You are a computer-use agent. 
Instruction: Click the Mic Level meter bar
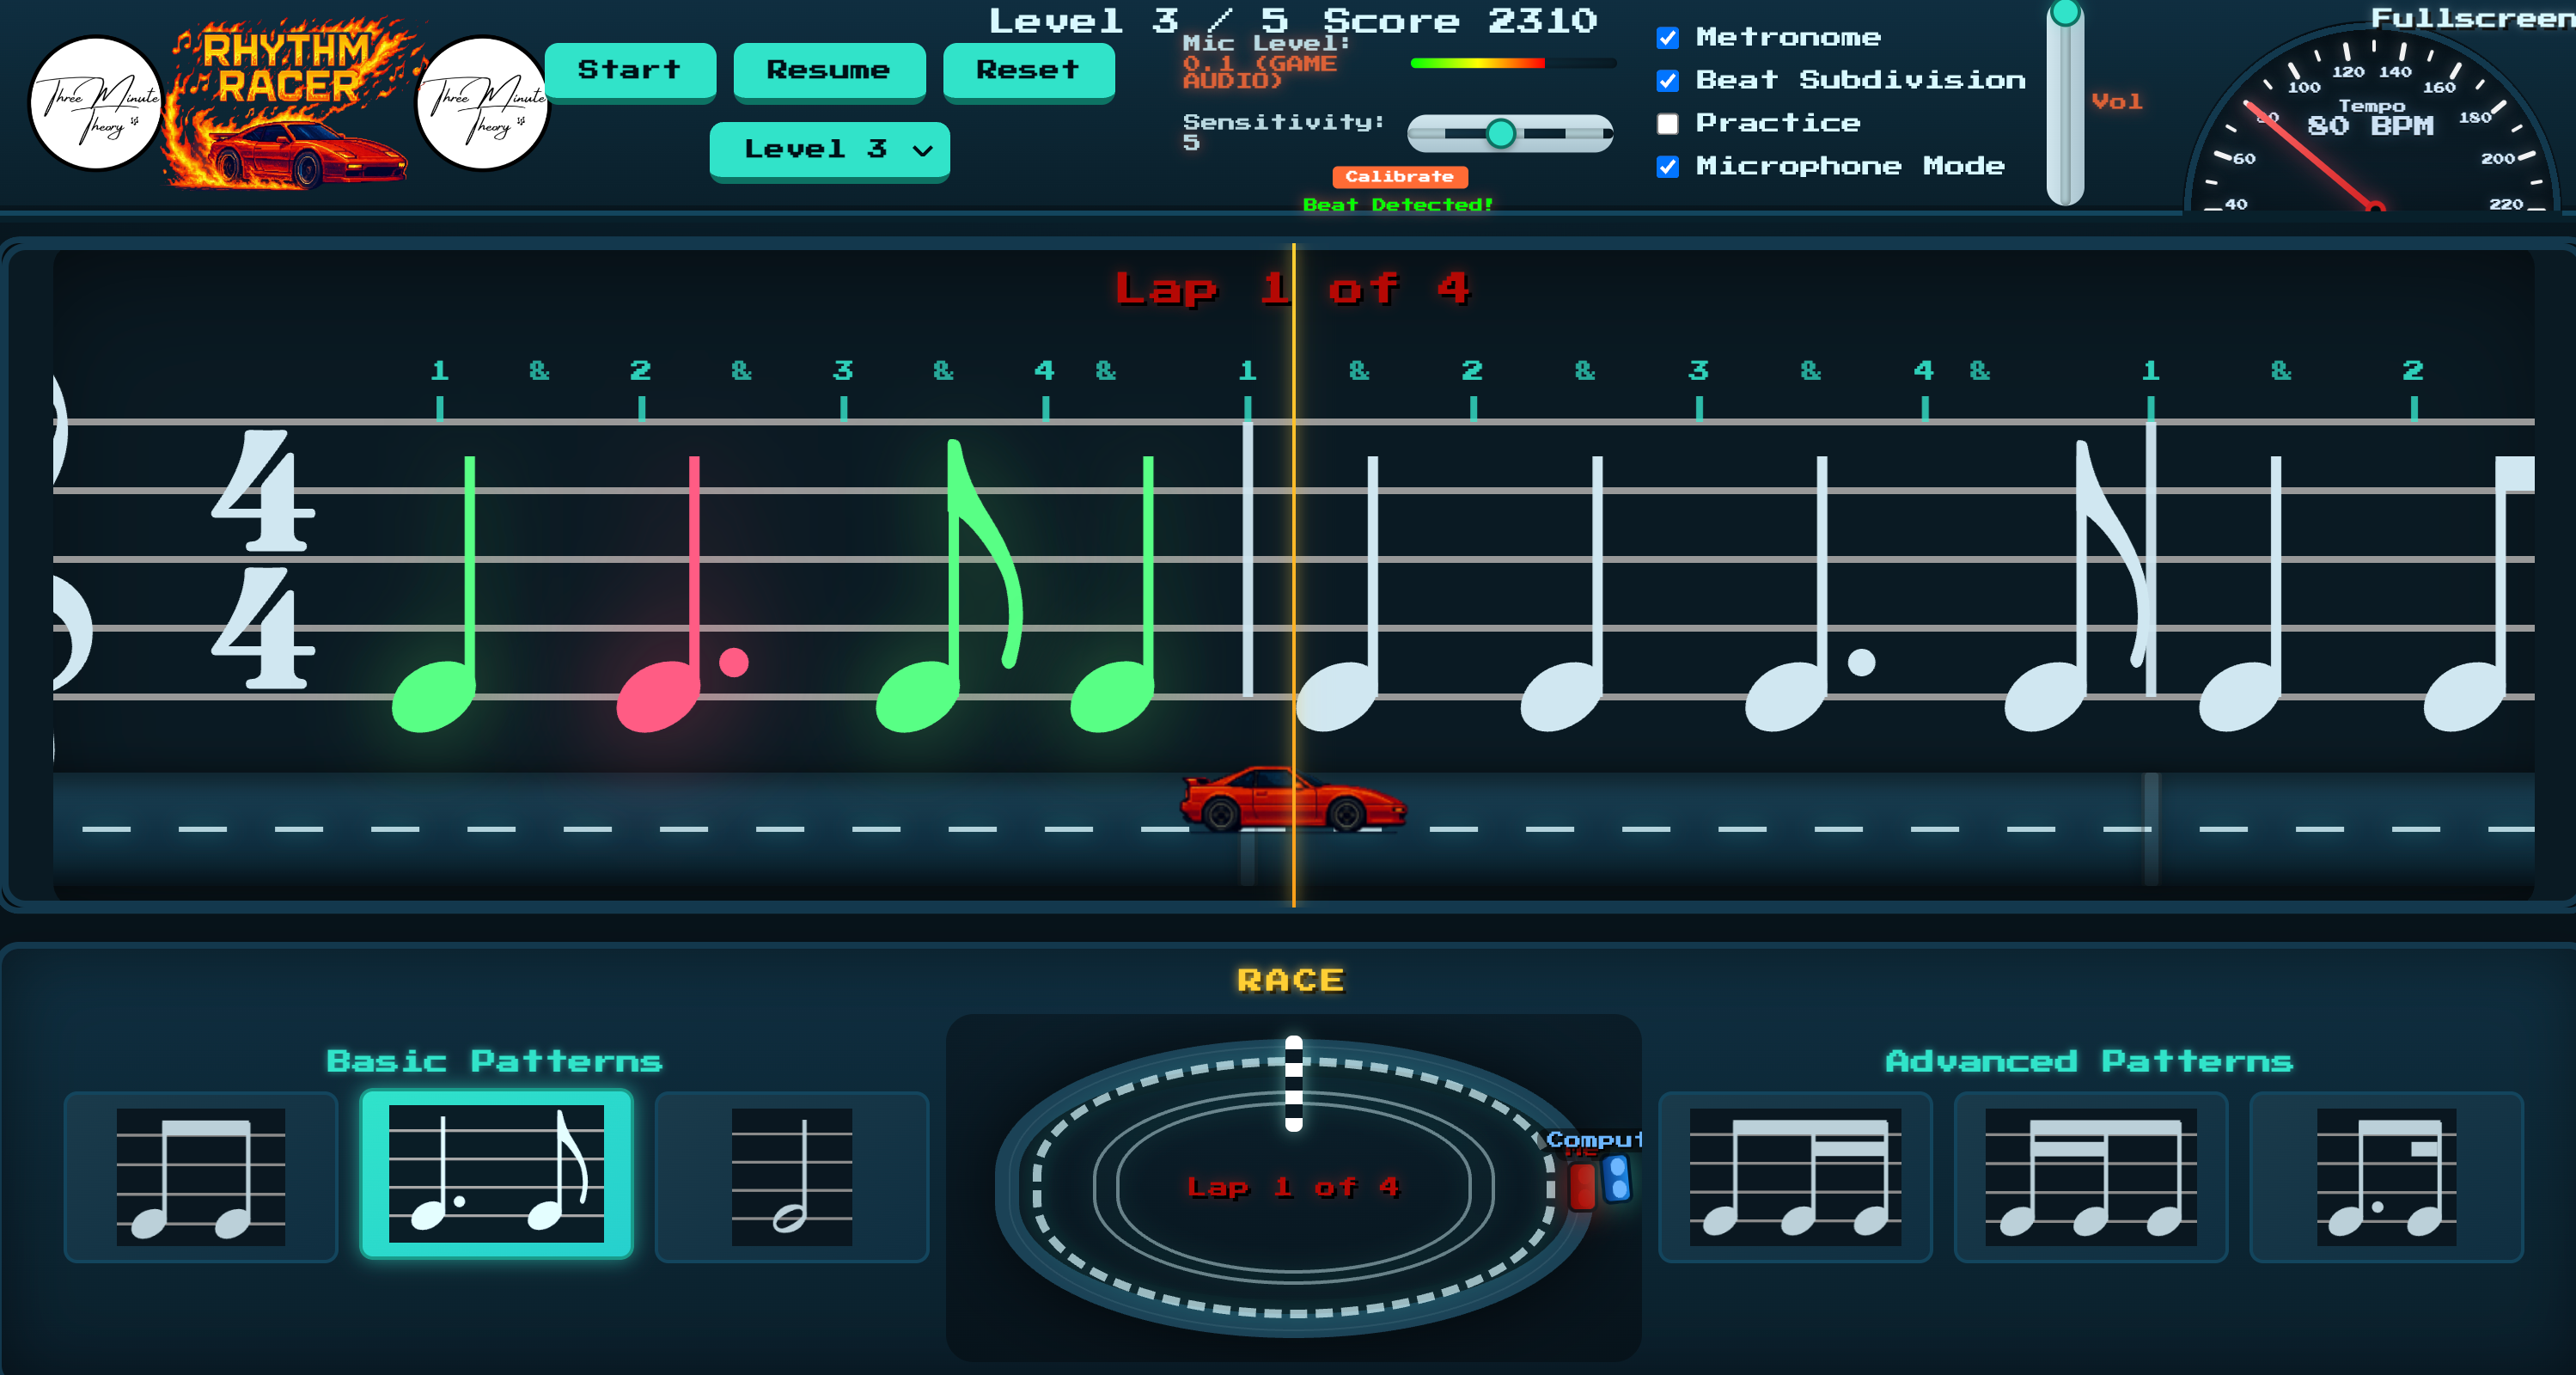[1512, 63]
